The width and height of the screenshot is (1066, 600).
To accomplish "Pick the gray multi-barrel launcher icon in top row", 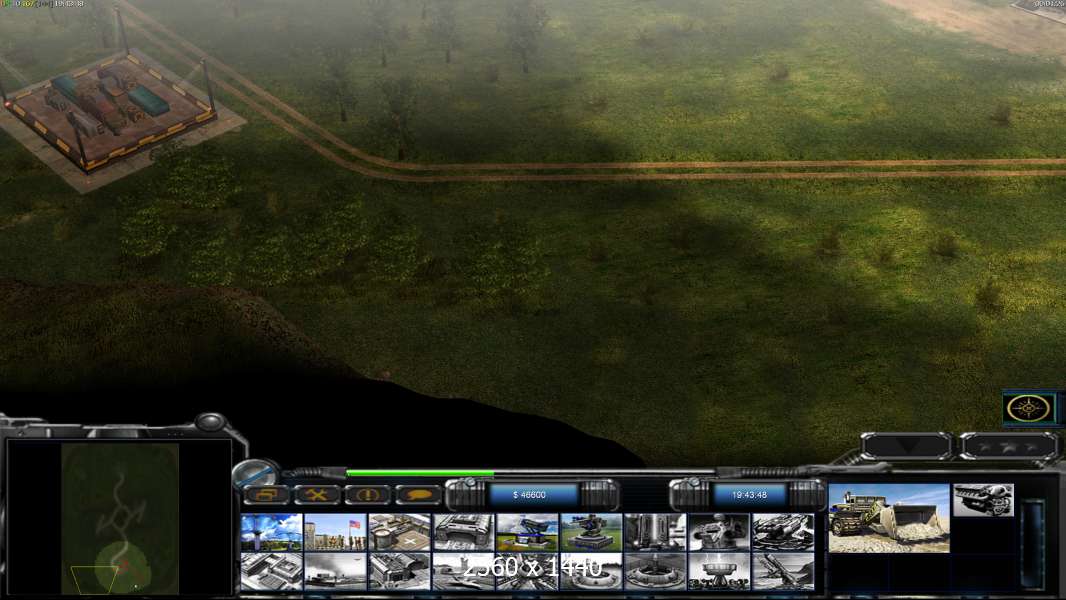I will click(783, 531).
